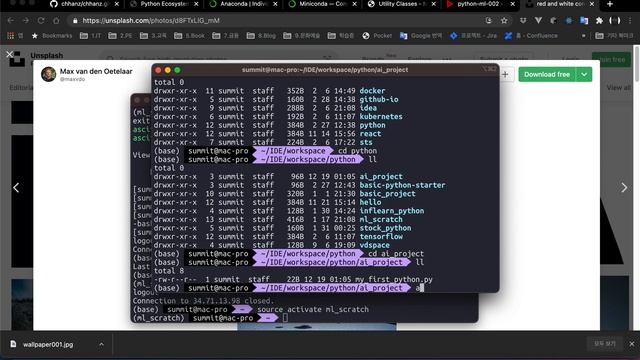Click the page vertical scrollbar
Viewport: 640px width, 360px height.
637,65
